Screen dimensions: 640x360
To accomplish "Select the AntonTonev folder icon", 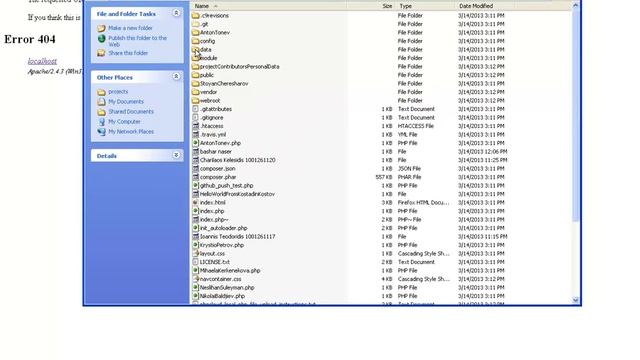I will (x=196, y=33).
